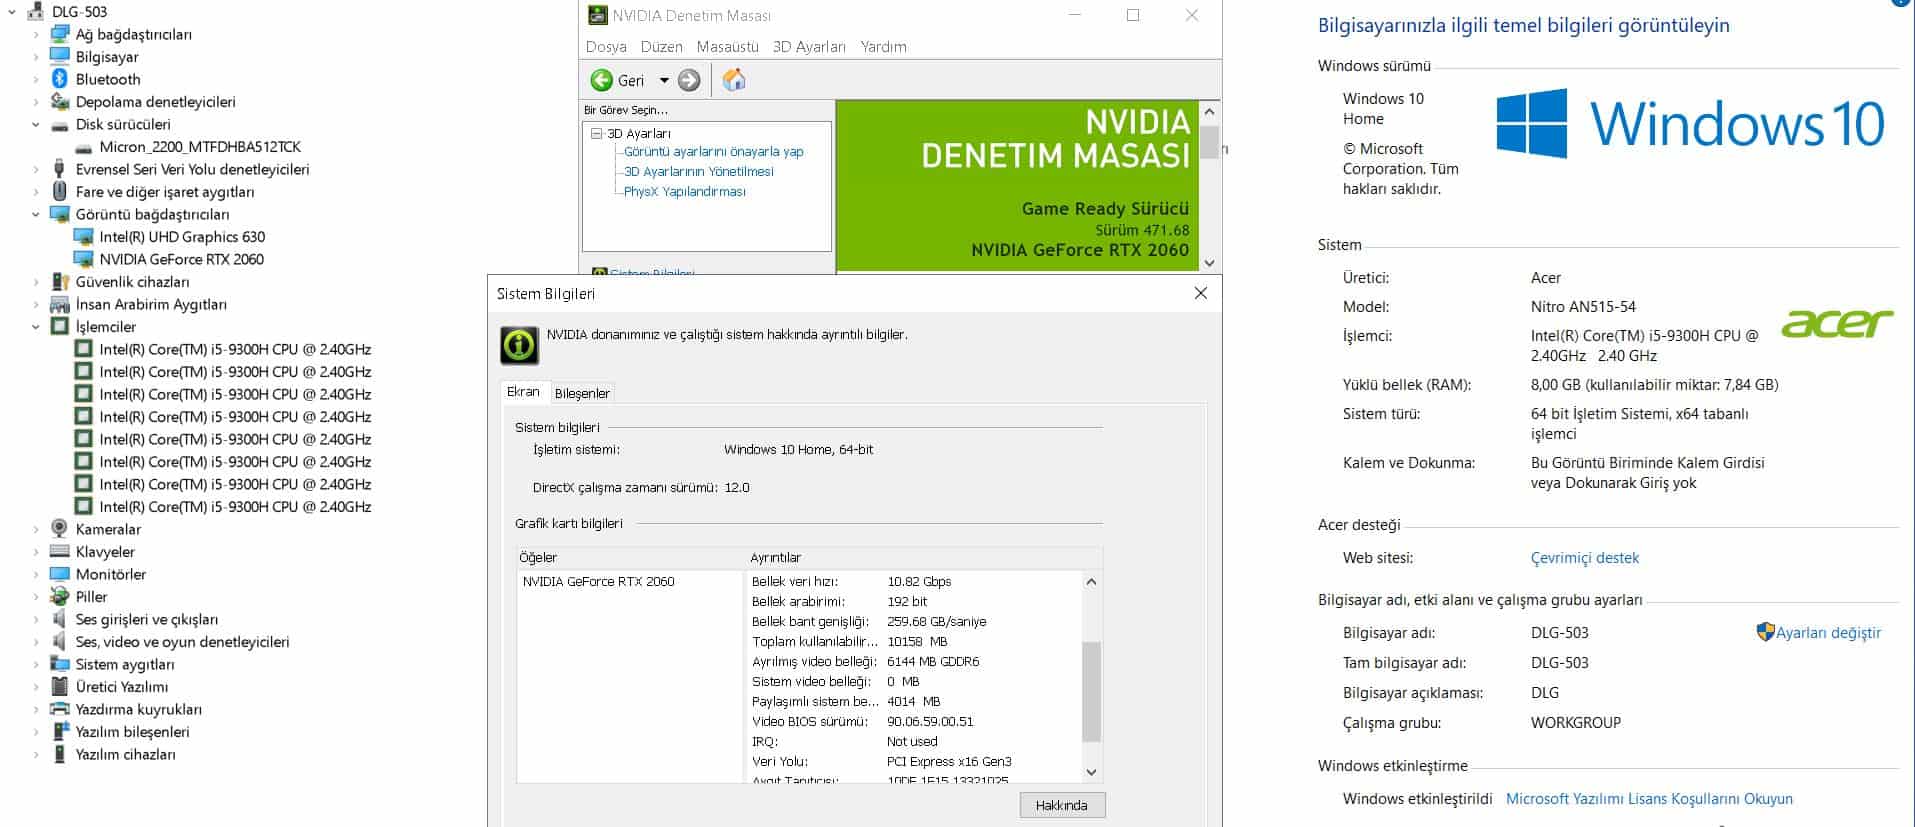Click Bilgisayar computer icon in tree
The width and height of the screenshot is (1915, 827).
tap(59, 57)
